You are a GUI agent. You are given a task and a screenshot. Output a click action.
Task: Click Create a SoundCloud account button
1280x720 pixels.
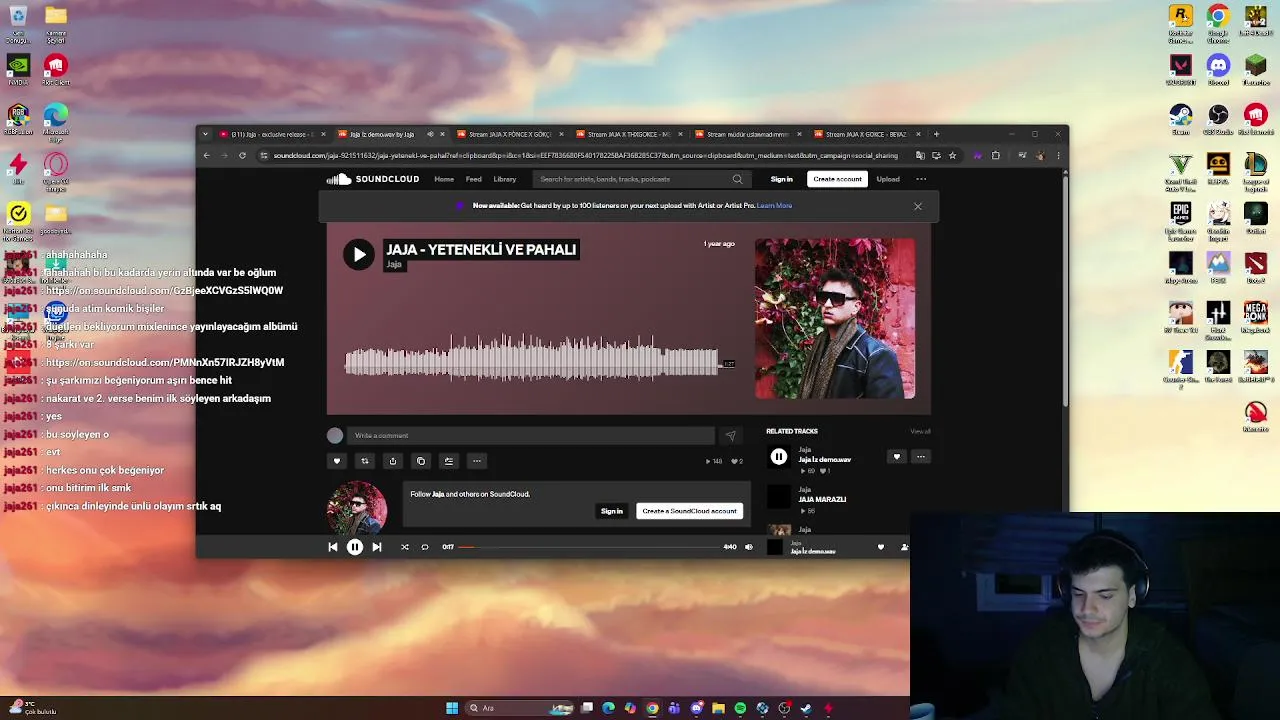(690, 511)
